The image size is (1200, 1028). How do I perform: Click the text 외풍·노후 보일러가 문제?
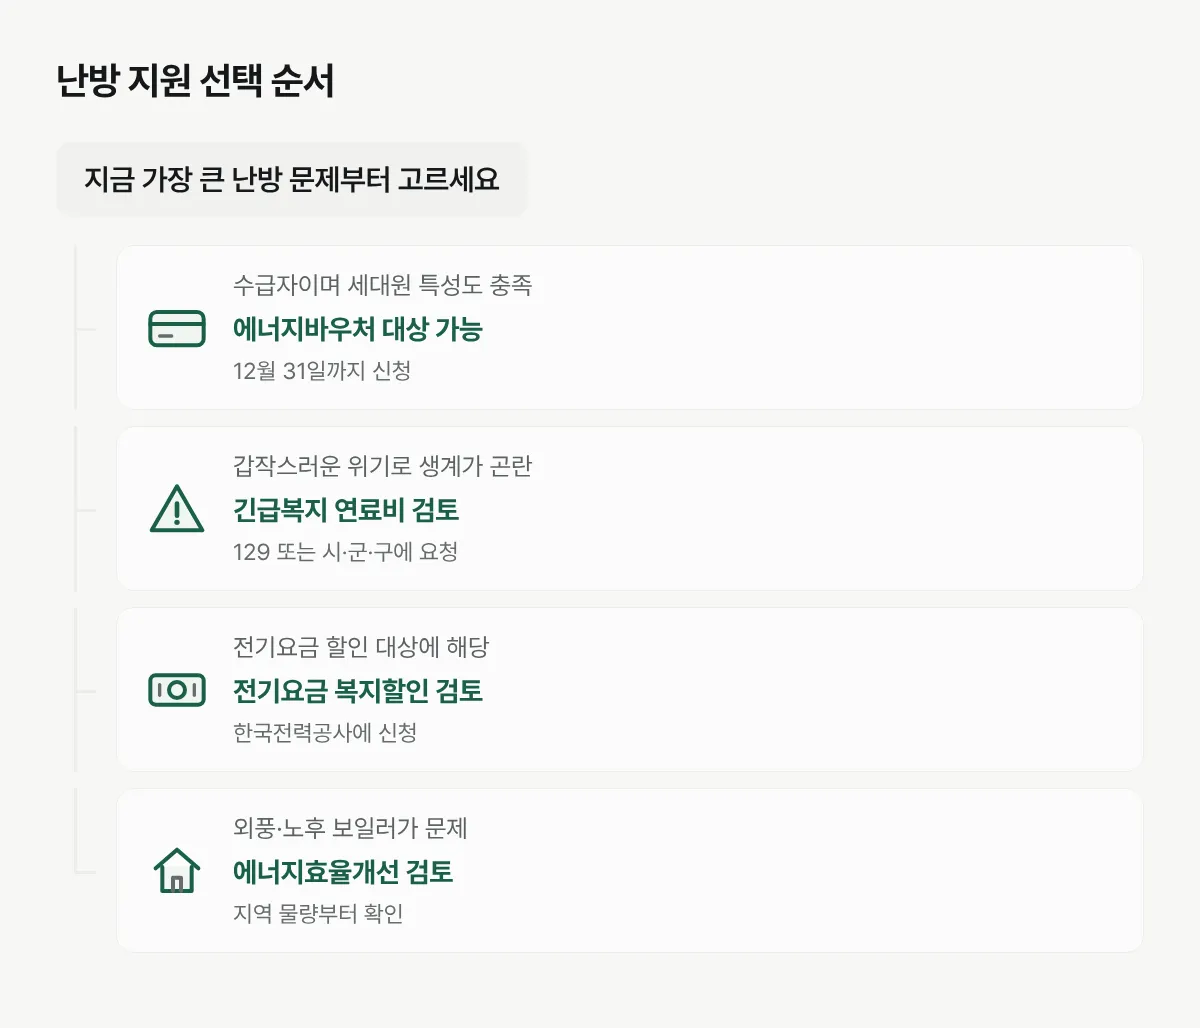click(350, 828)
